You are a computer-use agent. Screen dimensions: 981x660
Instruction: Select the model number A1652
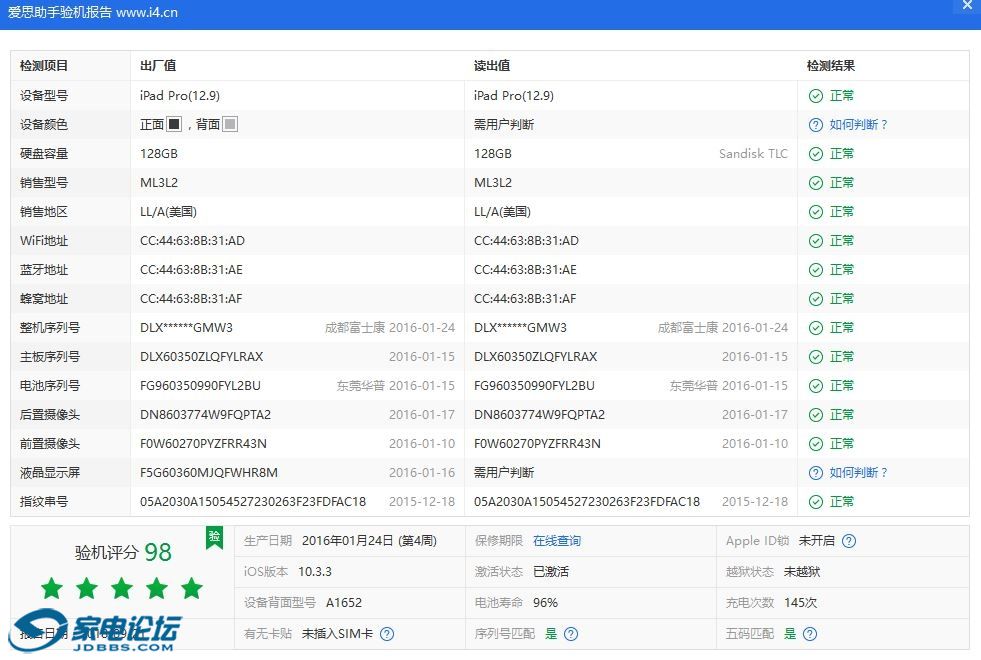pos(344,602)
